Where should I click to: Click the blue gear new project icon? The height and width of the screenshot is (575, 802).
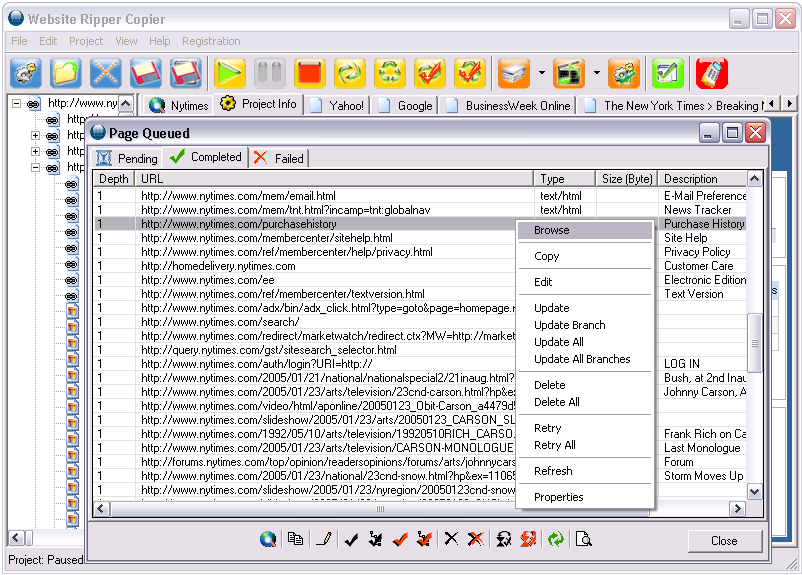click(x=26, y=73)
